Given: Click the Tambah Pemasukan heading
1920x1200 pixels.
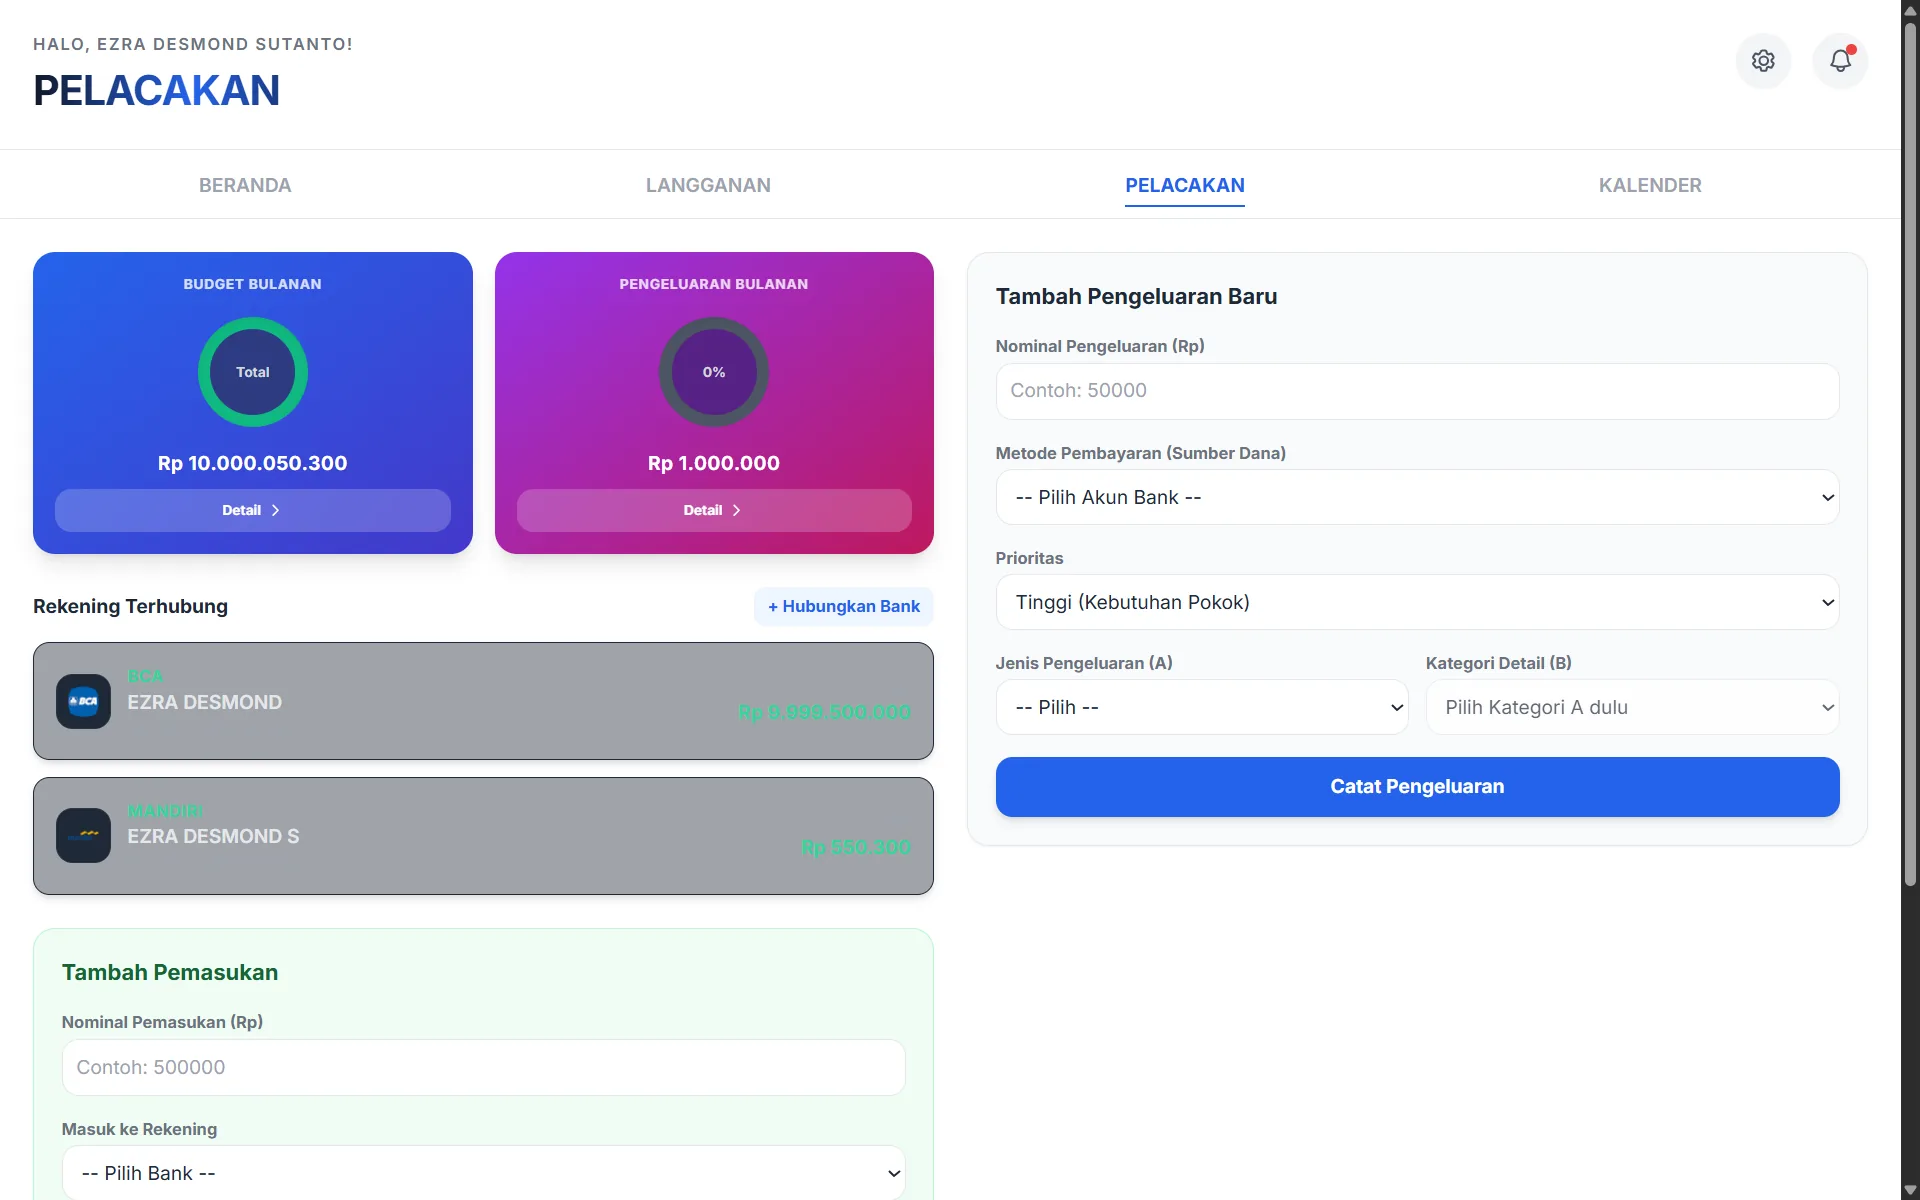Looking at the screenshot, I should click(170, 972).
